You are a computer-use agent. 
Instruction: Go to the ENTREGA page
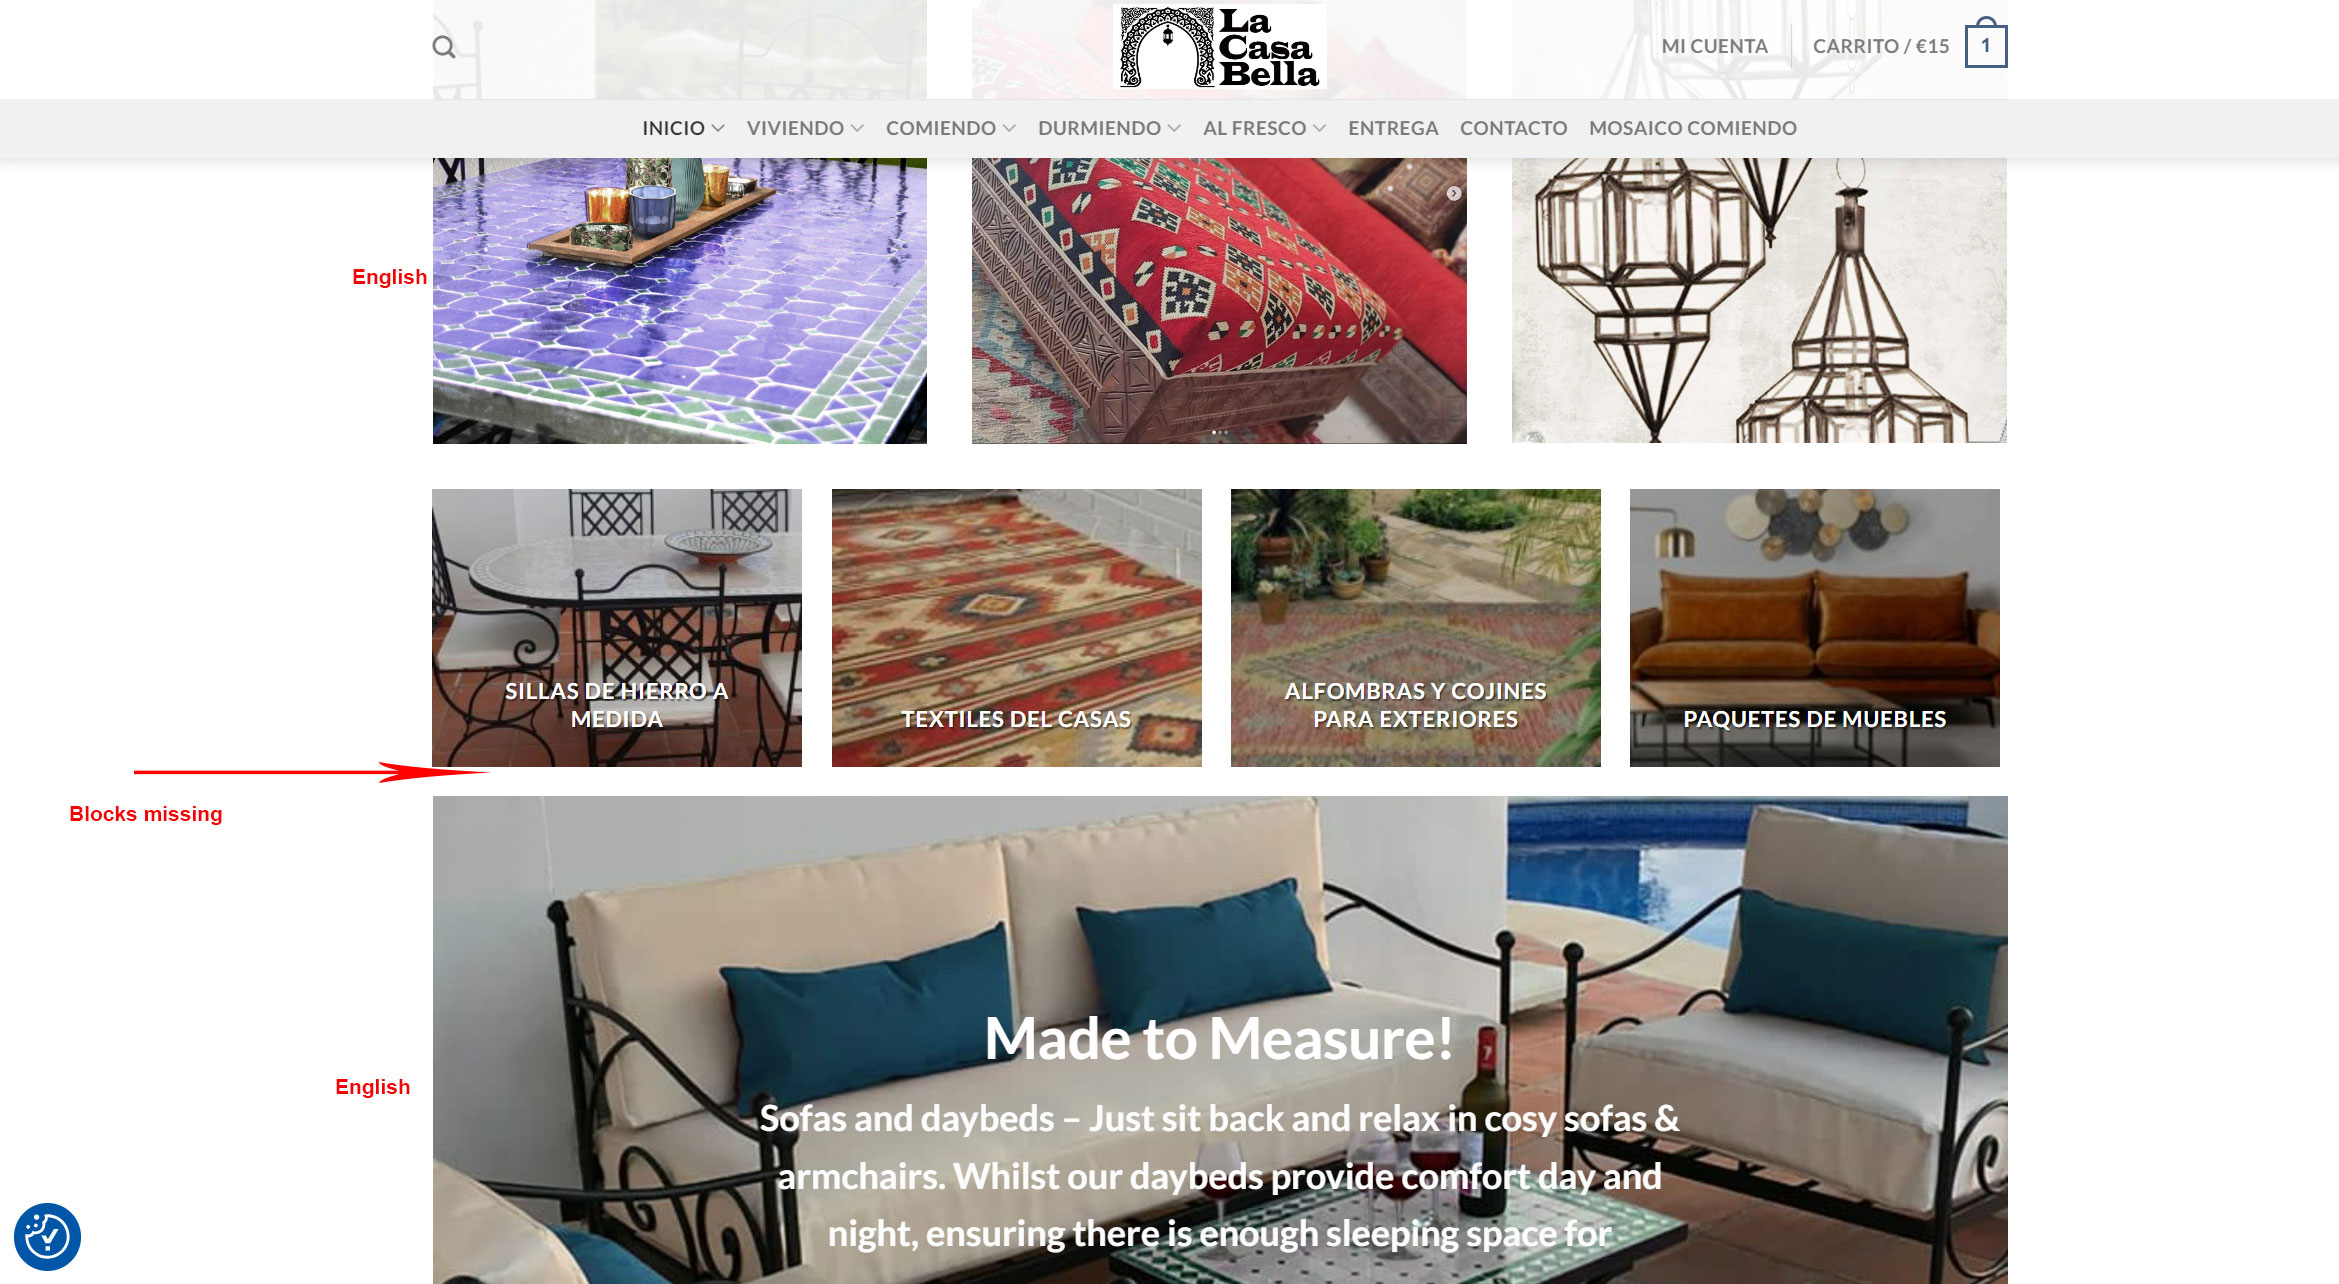pyautogui.click(x=1392, y=128)
